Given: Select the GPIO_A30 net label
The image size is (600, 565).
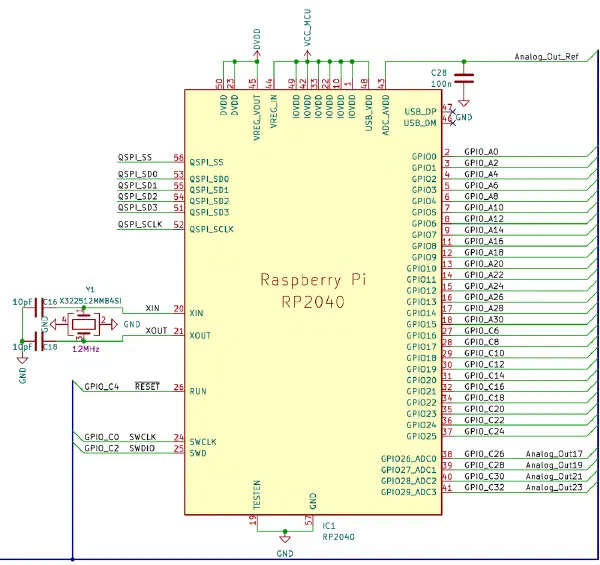Looking at the screenshot, I should (x=484, y=319).
